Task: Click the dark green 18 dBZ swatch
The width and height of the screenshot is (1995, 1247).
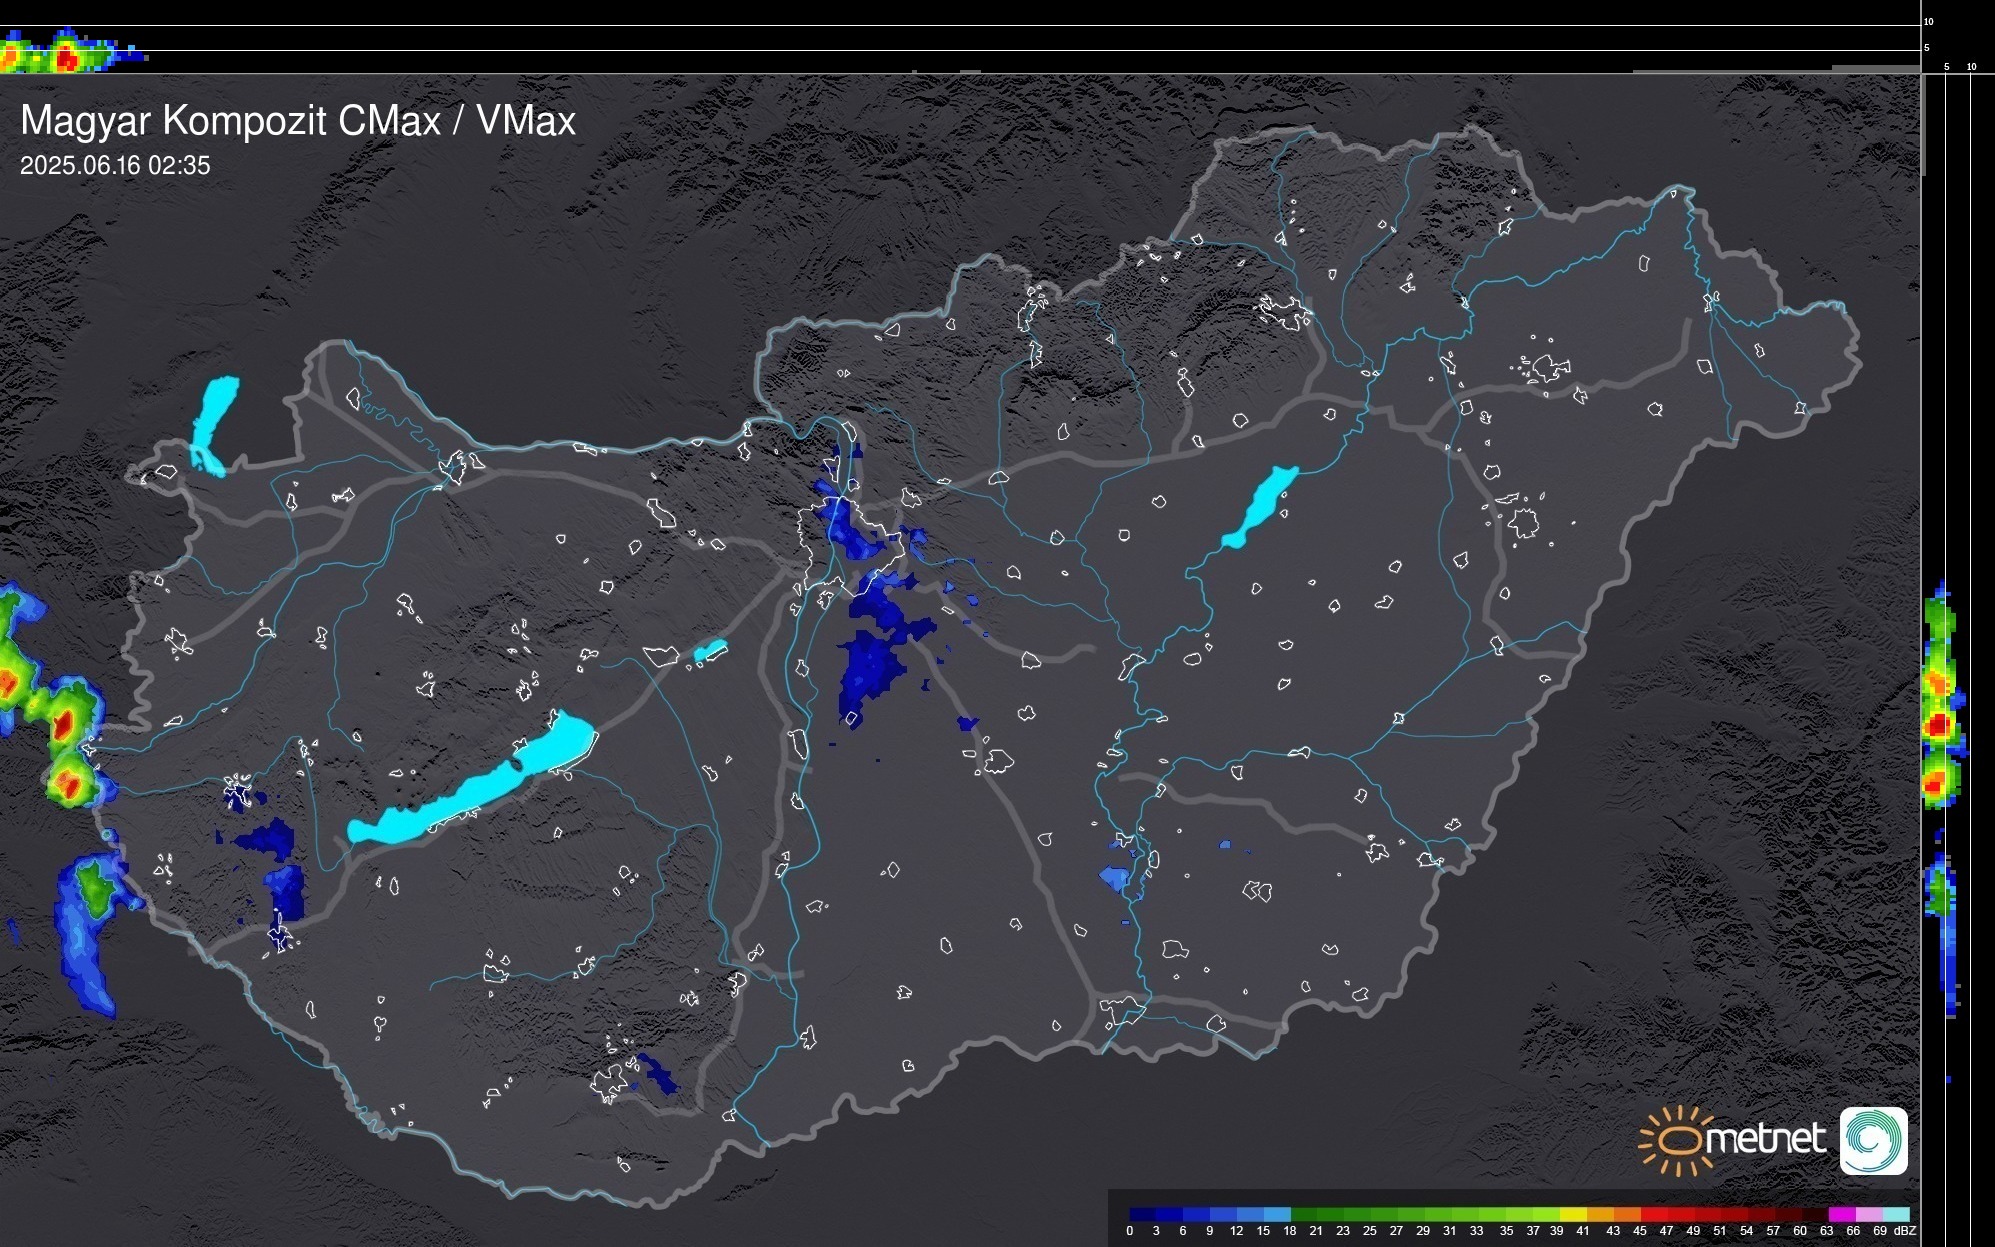Action: coord(1304,1214)
